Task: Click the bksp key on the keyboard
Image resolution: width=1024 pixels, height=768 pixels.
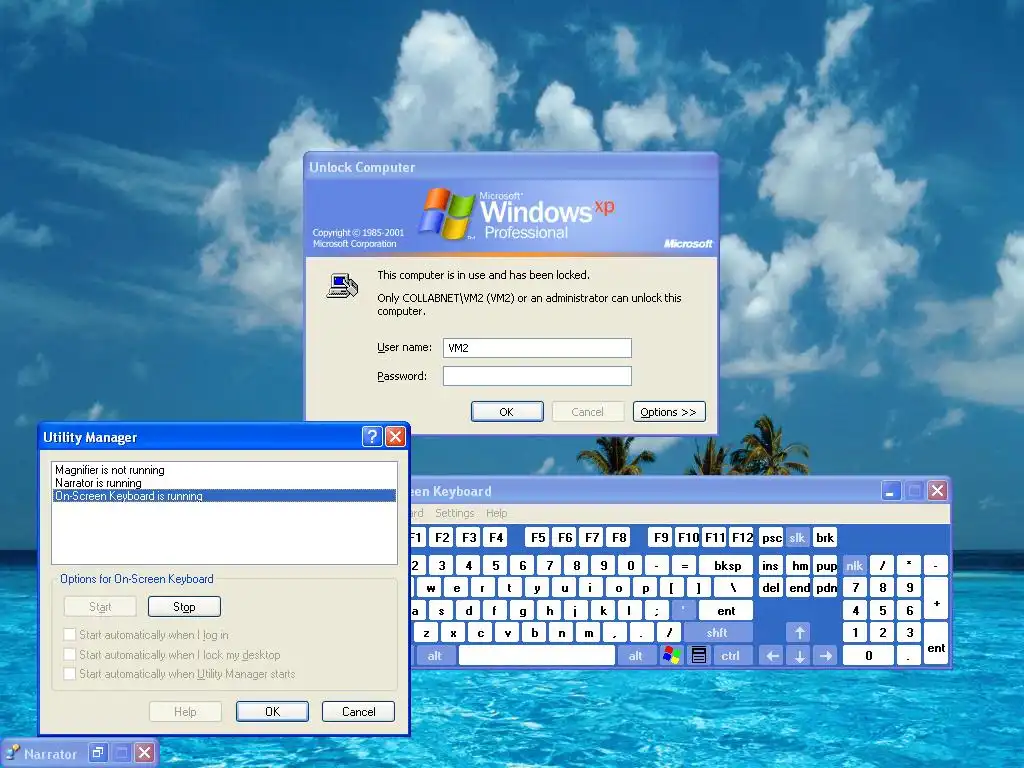Action: (x=727, y=566)
